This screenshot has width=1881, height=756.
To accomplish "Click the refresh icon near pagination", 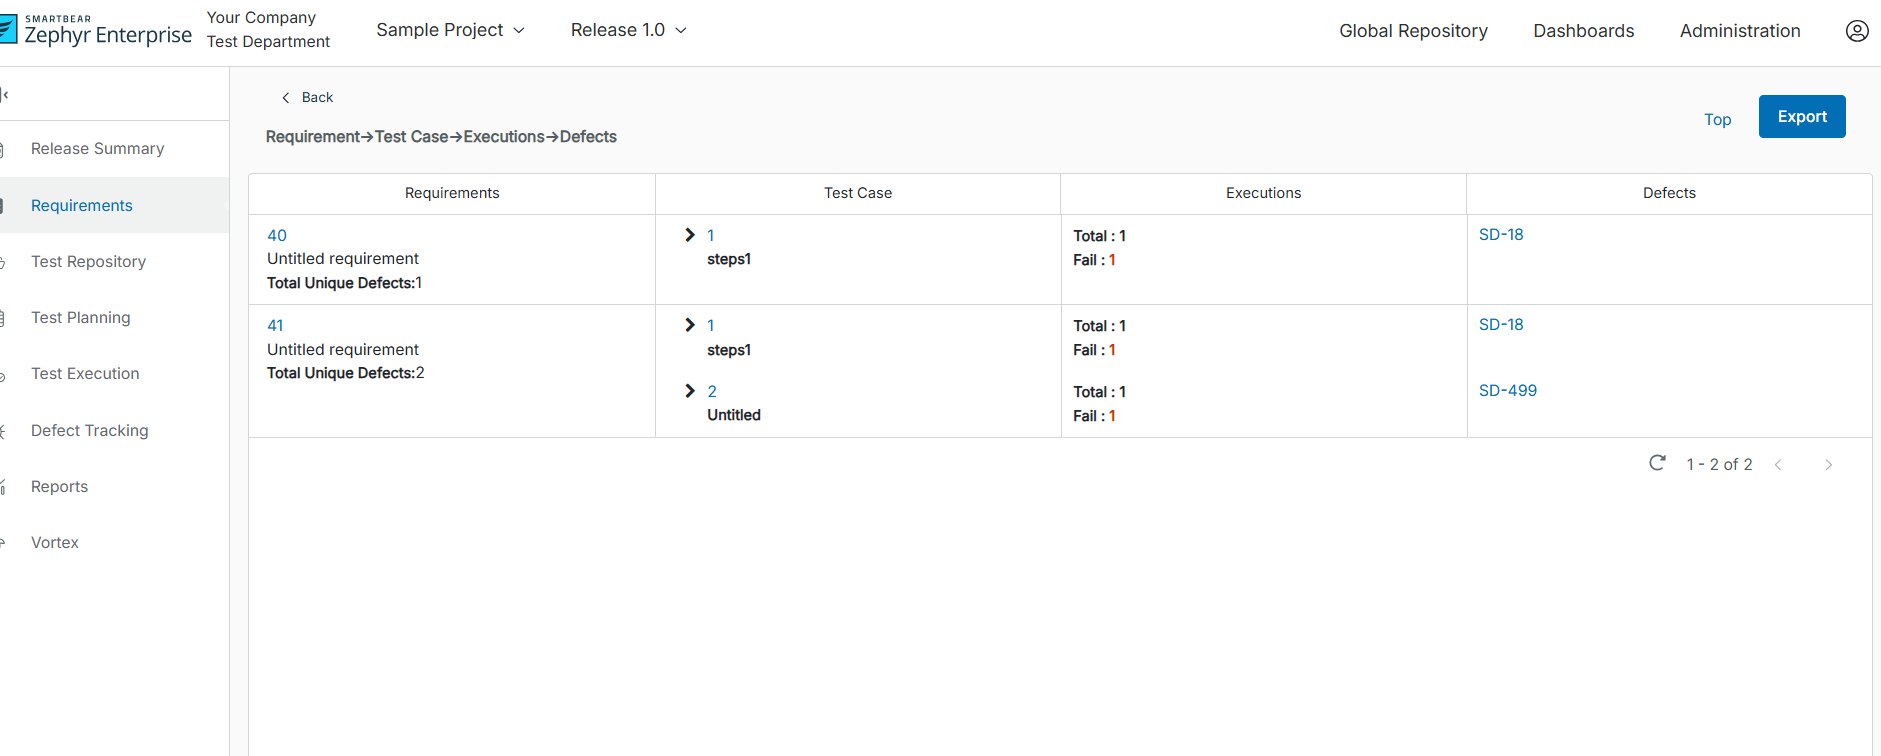I will pos(1657,463).
